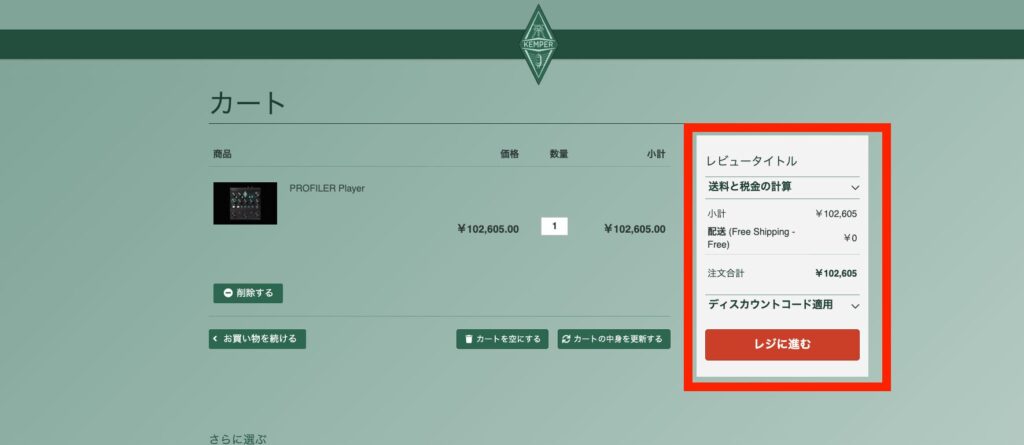Go back via お買い物を続ける button
This screenshot has width=1024, height=445.
click(257, 339)
